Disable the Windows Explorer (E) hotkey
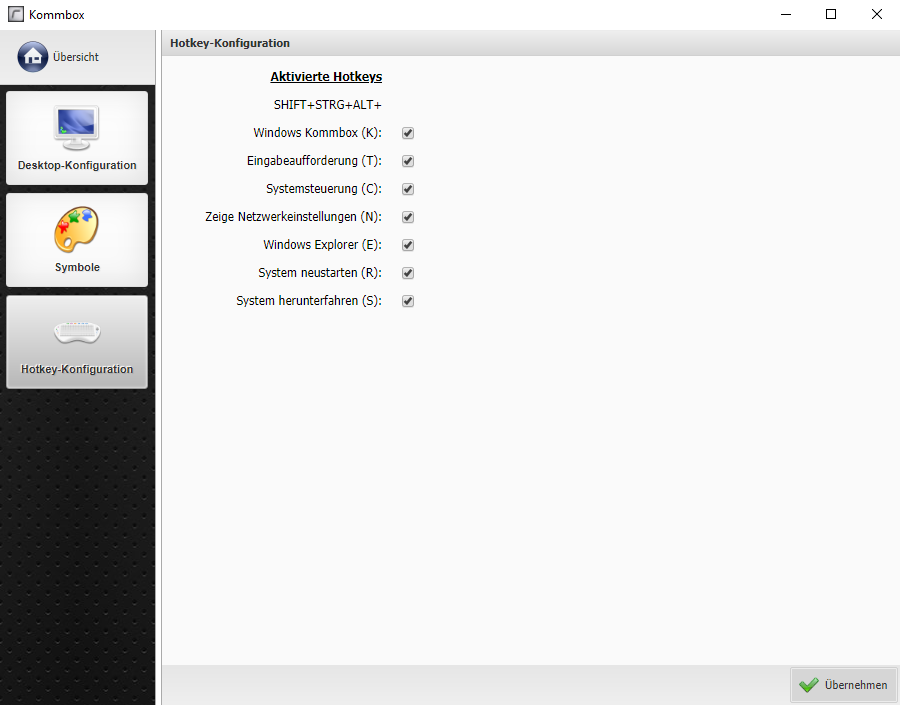Screen dimensions: 900x705 [407, 244]
